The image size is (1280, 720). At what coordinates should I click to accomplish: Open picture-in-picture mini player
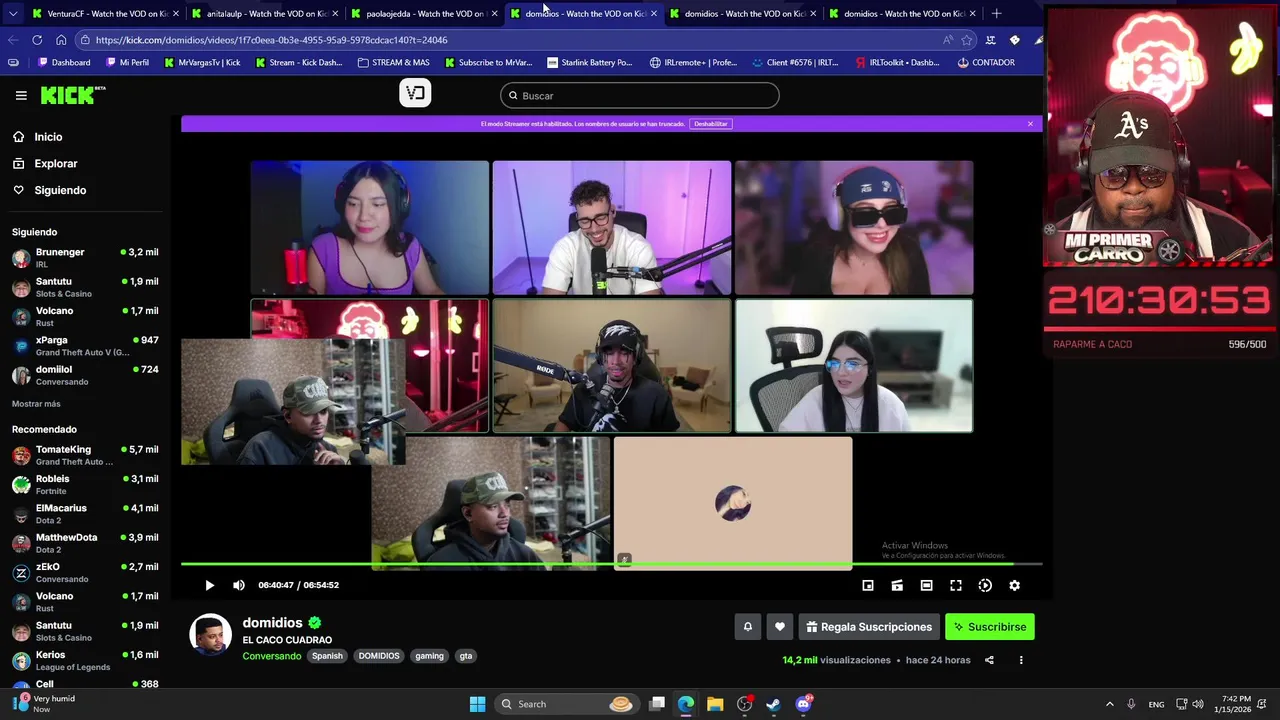pos(868,585)
